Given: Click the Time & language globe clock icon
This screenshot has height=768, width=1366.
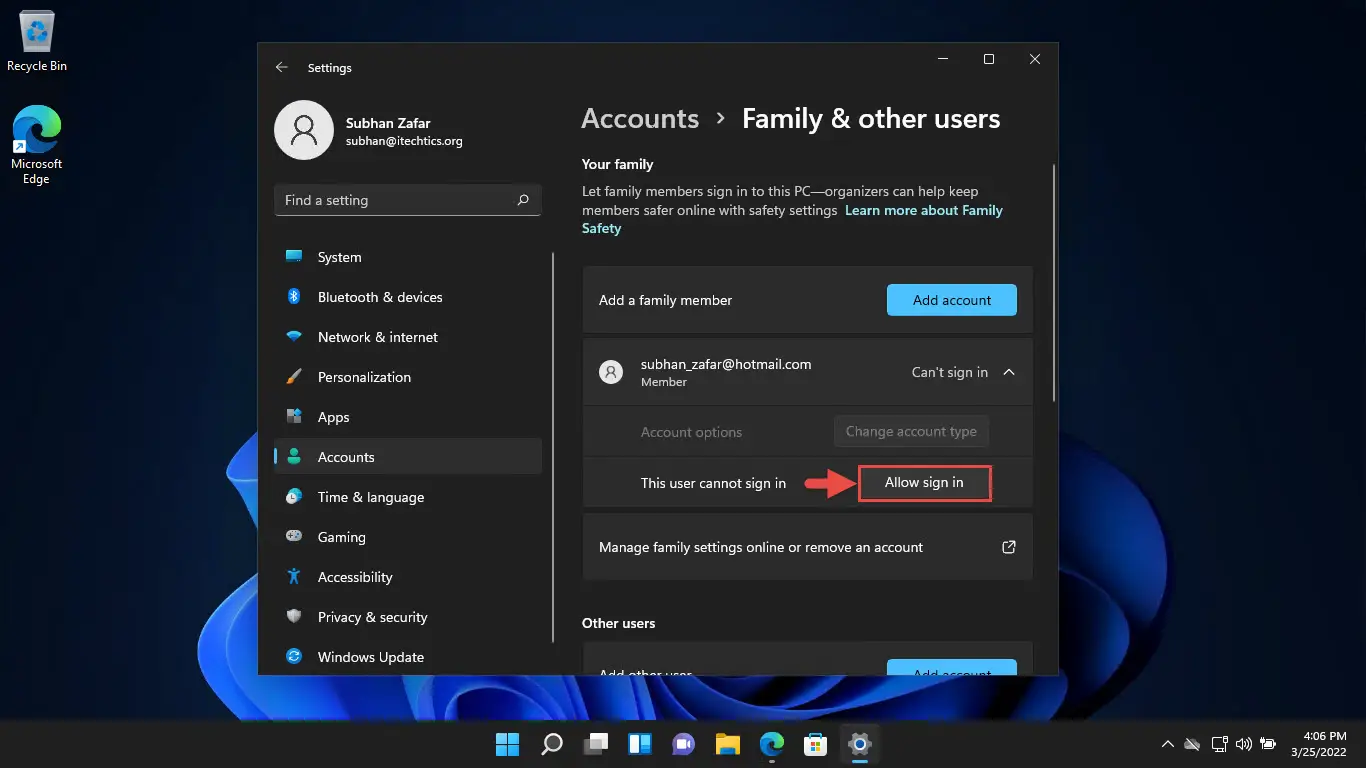Looking at the screenshot, I should pos(294,496).
